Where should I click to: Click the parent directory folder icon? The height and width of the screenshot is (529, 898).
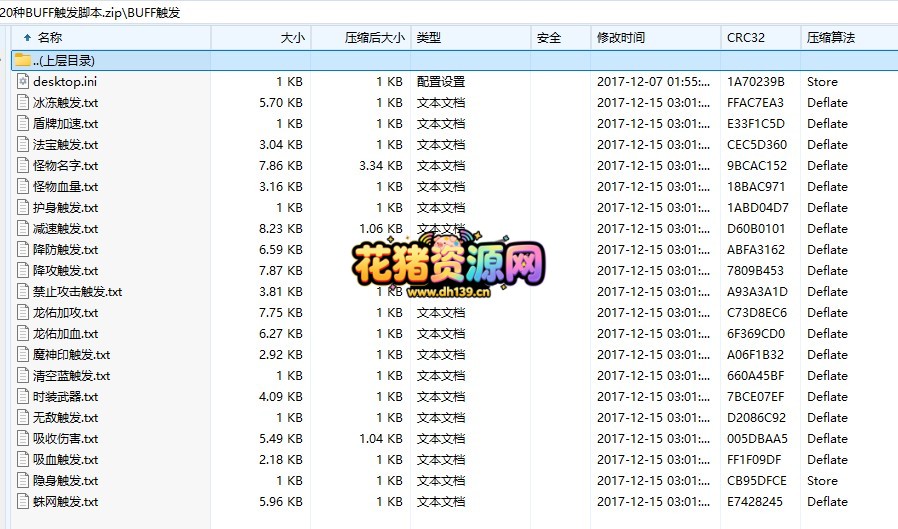pyautogui.click(x=22, y=60)
